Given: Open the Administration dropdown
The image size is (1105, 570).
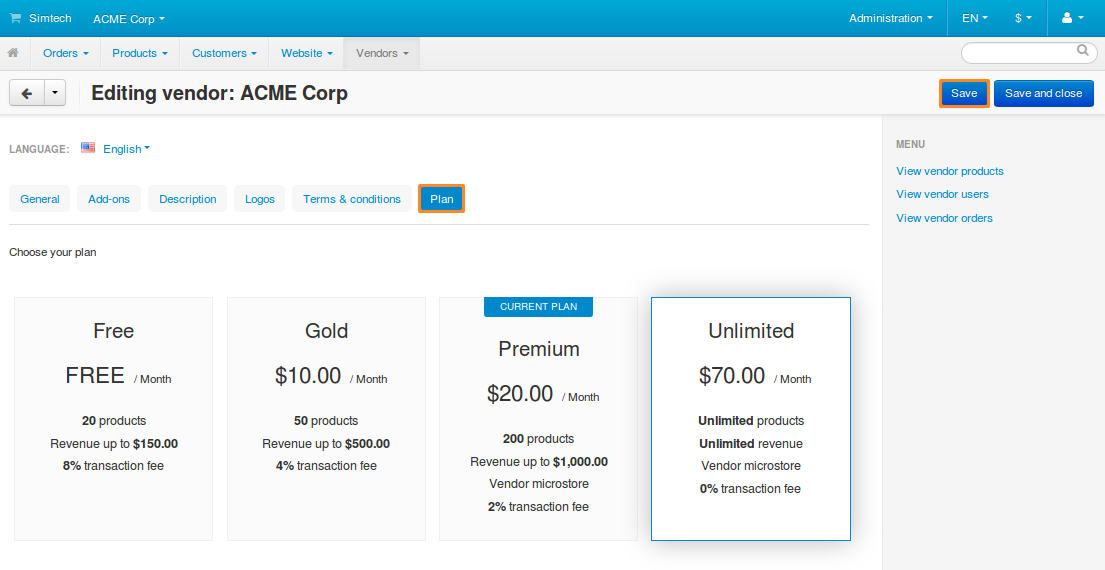Looking at the screenshot, I should [x=891, y=18].
